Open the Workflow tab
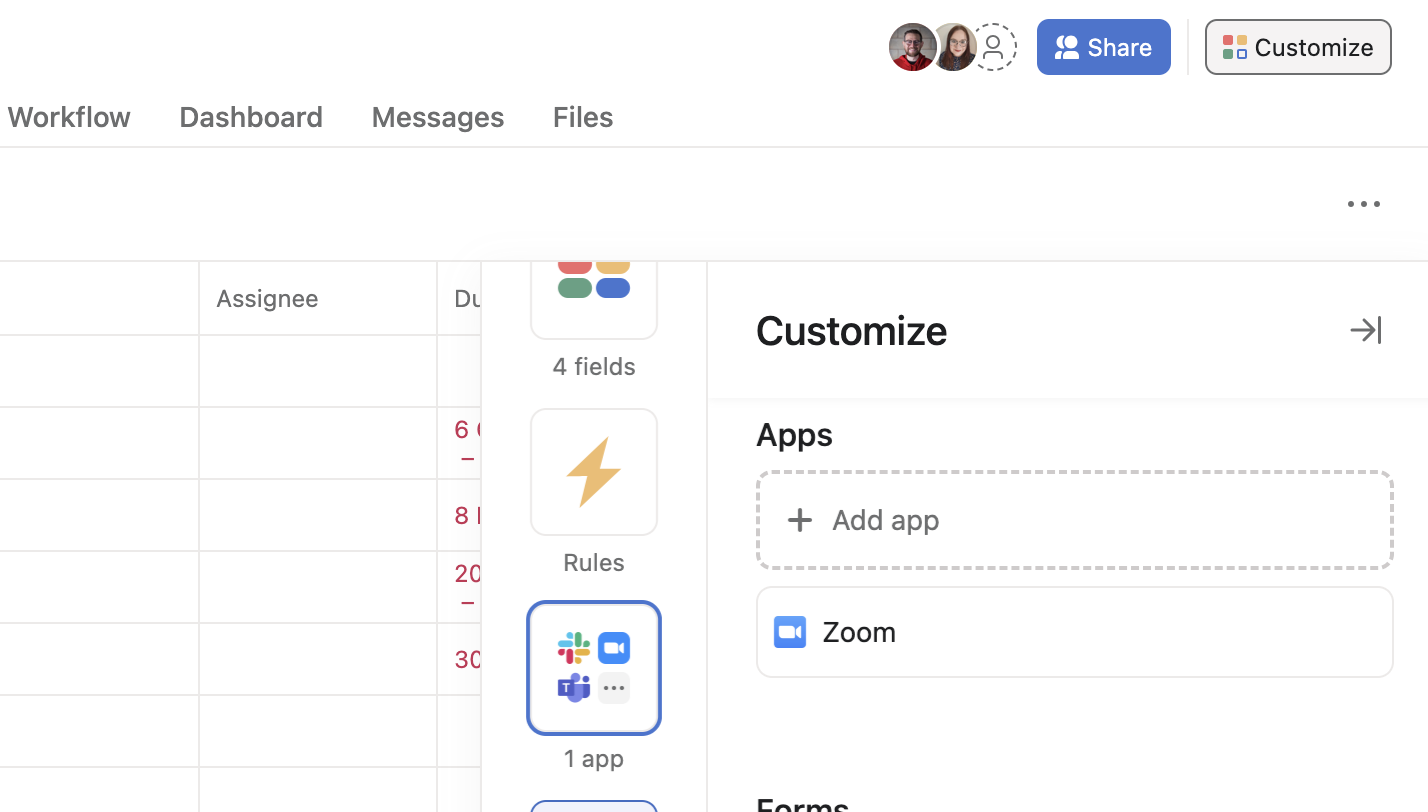The height and width of the screenshot is (812, 1428). pos(69,117)
